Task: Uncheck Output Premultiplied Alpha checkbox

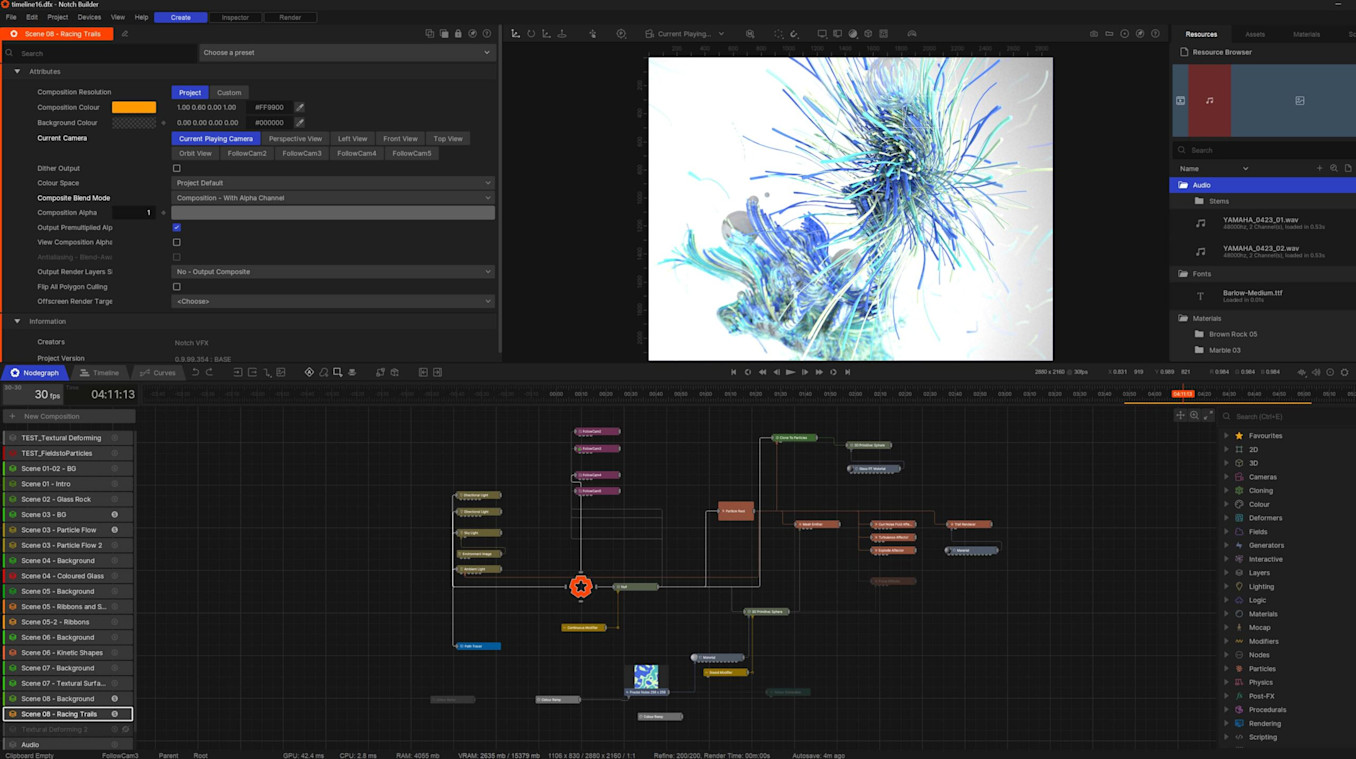Action: pyautogui.click(x=177, y=227)
